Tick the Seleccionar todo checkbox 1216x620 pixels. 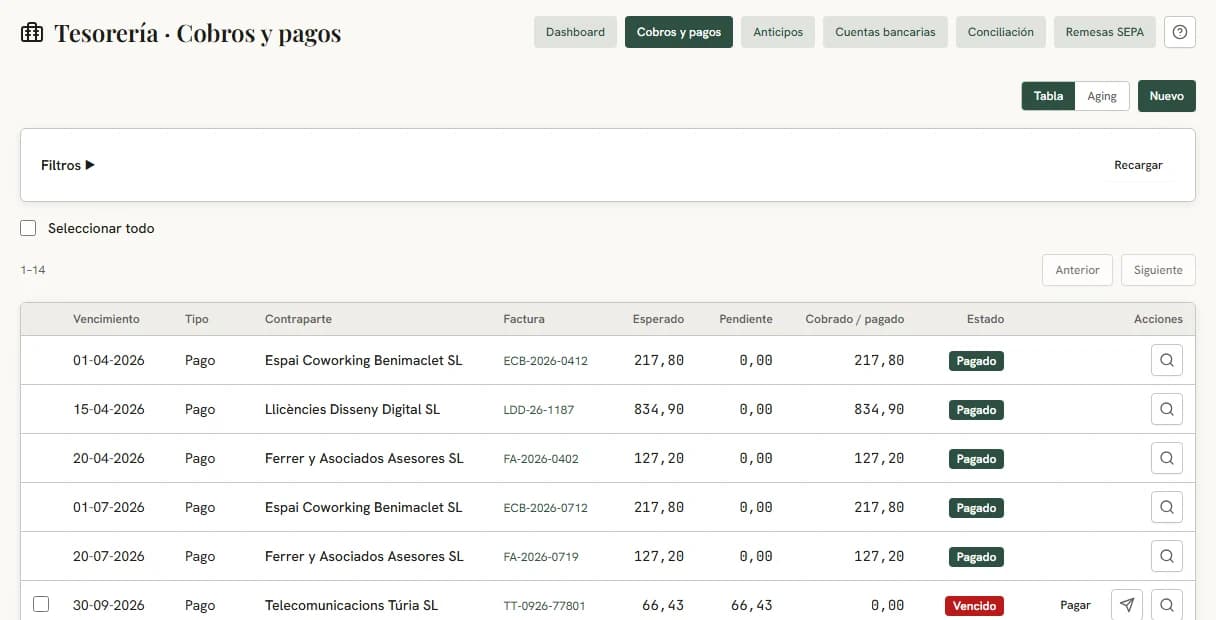(28, 228)
